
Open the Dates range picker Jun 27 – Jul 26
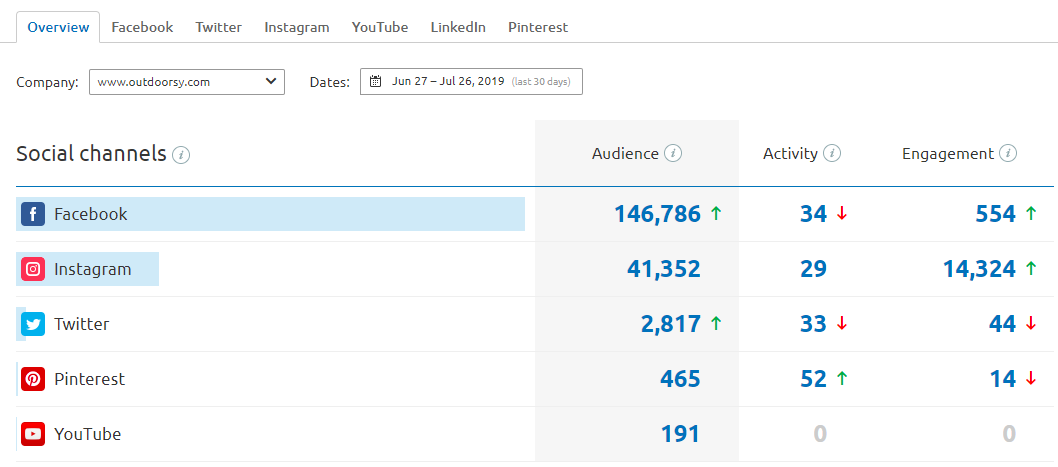(x=471, y=82)
